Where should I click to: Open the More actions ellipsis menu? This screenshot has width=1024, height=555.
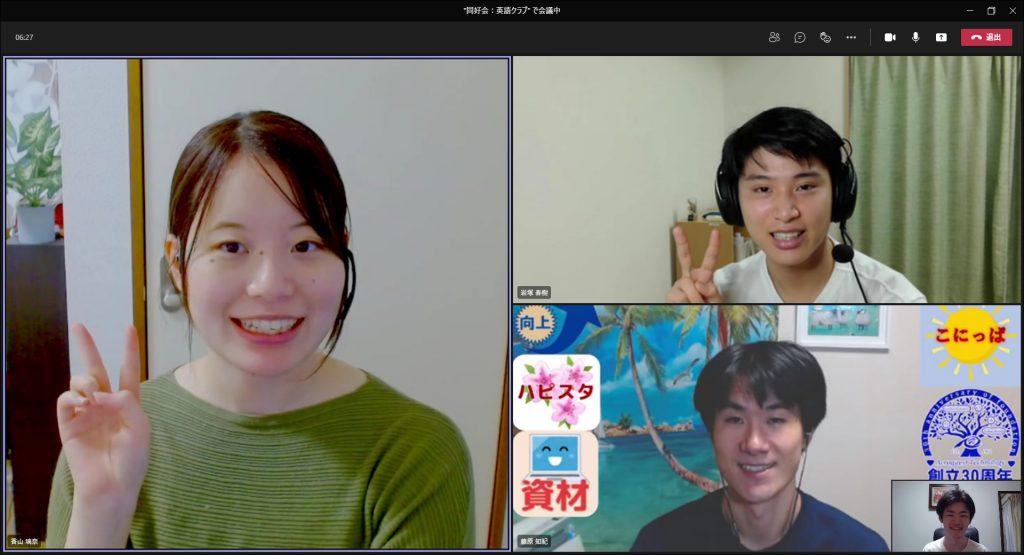tap(851, 37)
